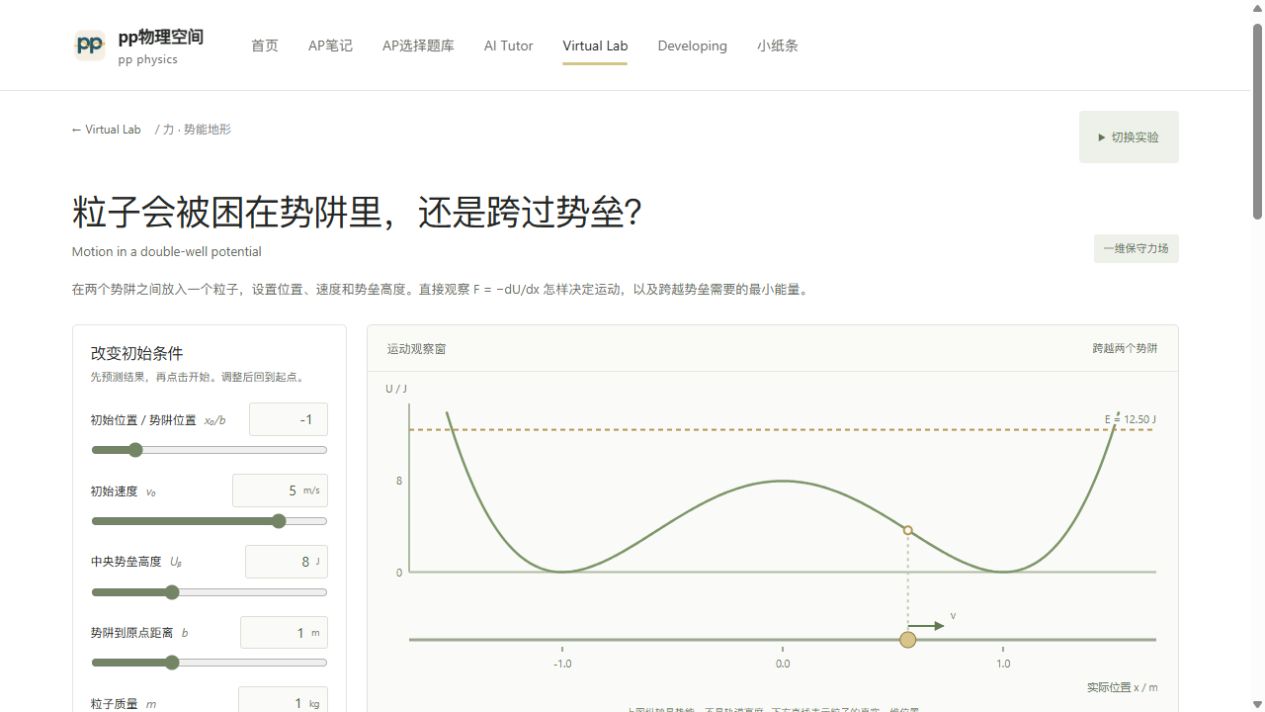
Task: Click the 跨越两个势阱 status text
Action: point(1125,349)
